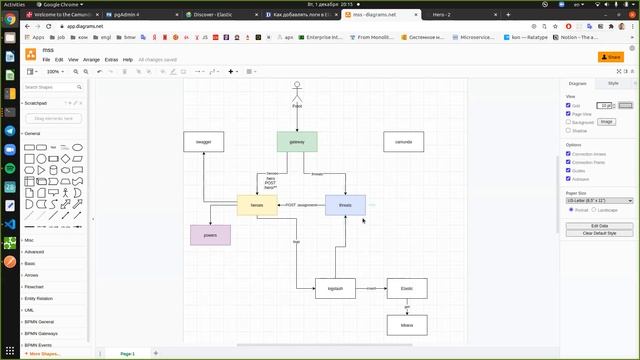This screenshot has width=640, height=360.
Task: Click the Delete trash toolbar icon
Action: (x=124, y=71)
